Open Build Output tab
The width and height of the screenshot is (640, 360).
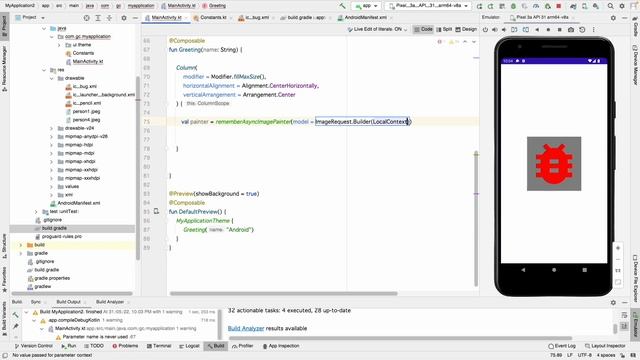pyautogui.click(x=69, y=302)
